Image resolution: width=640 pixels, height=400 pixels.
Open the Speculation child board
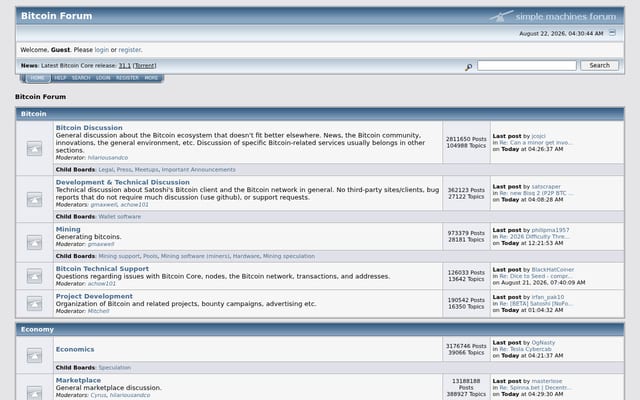click(115, 368)
